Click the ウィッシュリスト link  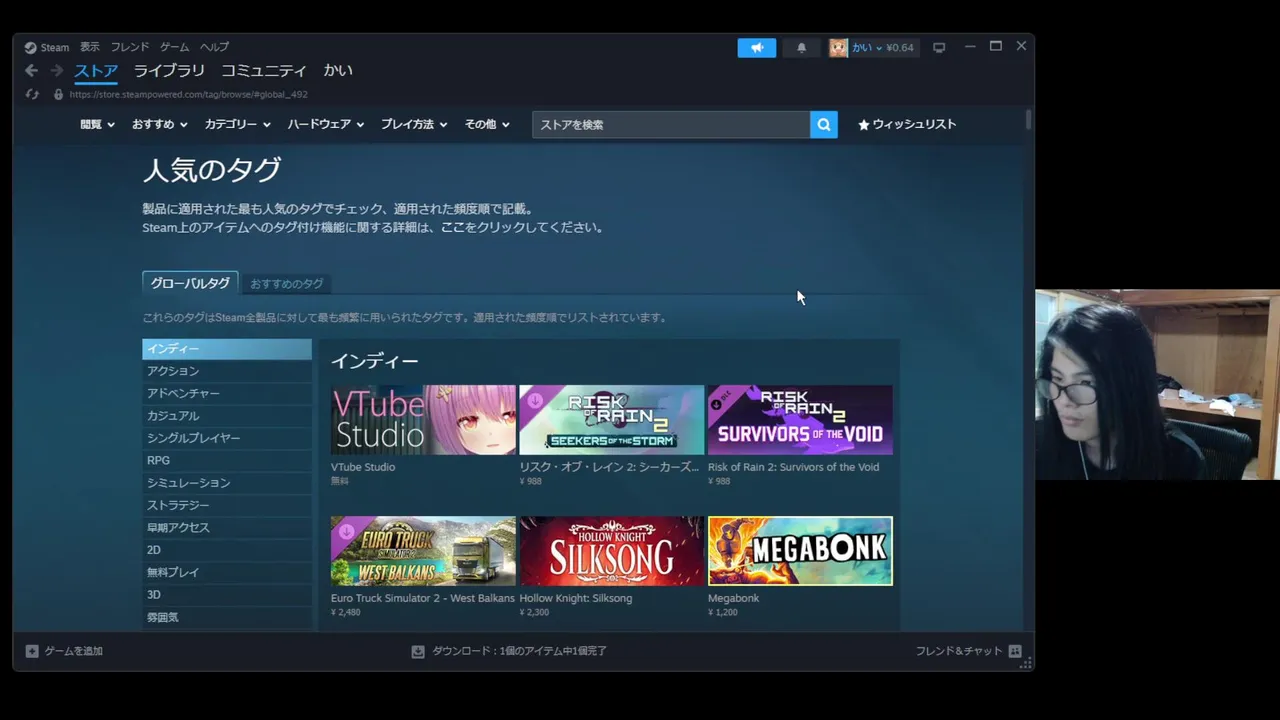pyautogui.click(x=907, y=124)
